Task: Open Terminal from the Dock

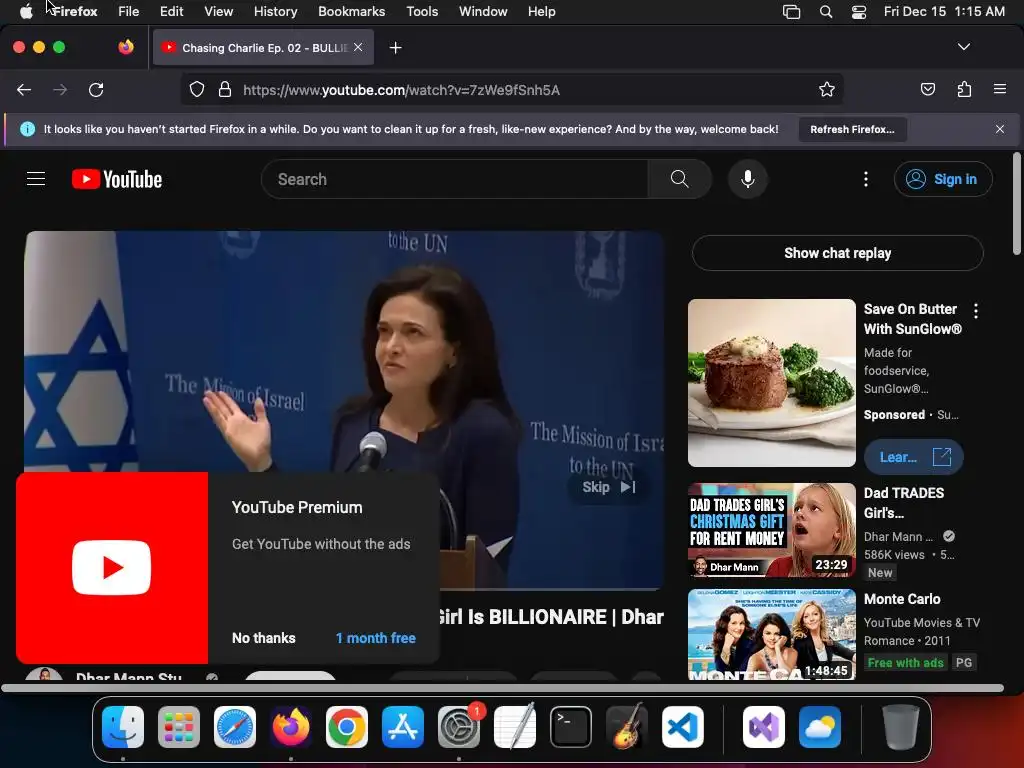Action: [x=571, y=727]
